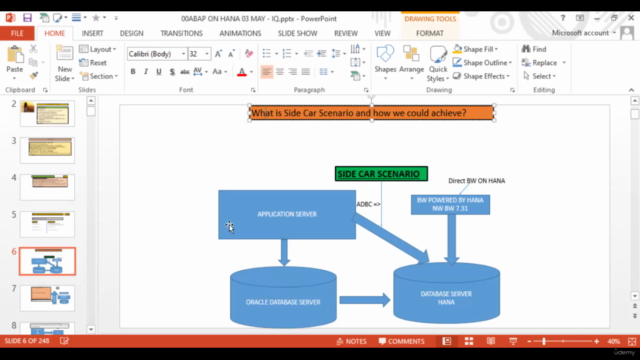Image resolution: width=640 pixels, height=360 pixels.
Task: Switch to the DESIGN tab
Action: [x=131, y=33]
